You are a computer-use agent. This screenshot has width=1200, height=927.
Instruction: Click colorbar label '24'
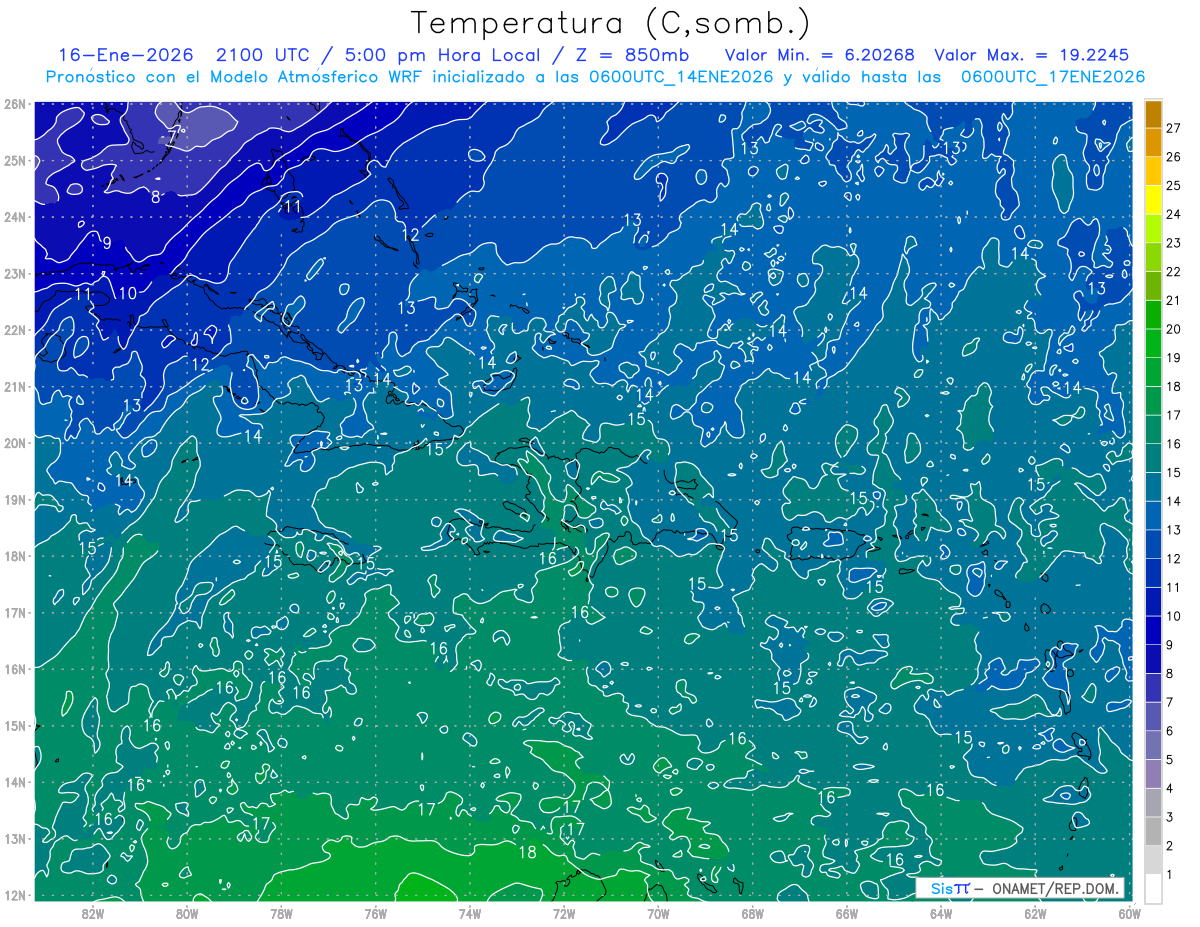click(x=1173, y=214)
